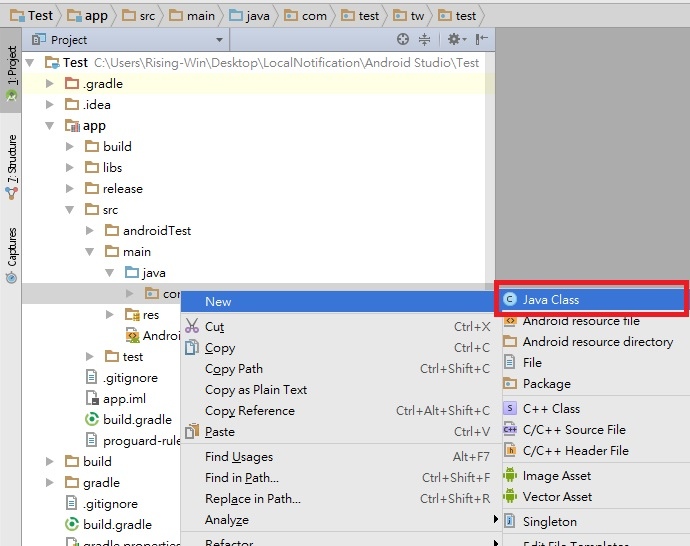The image size is (690, 546).
Task: Expand the .gradle folder arrow
Action: [50, 84]
